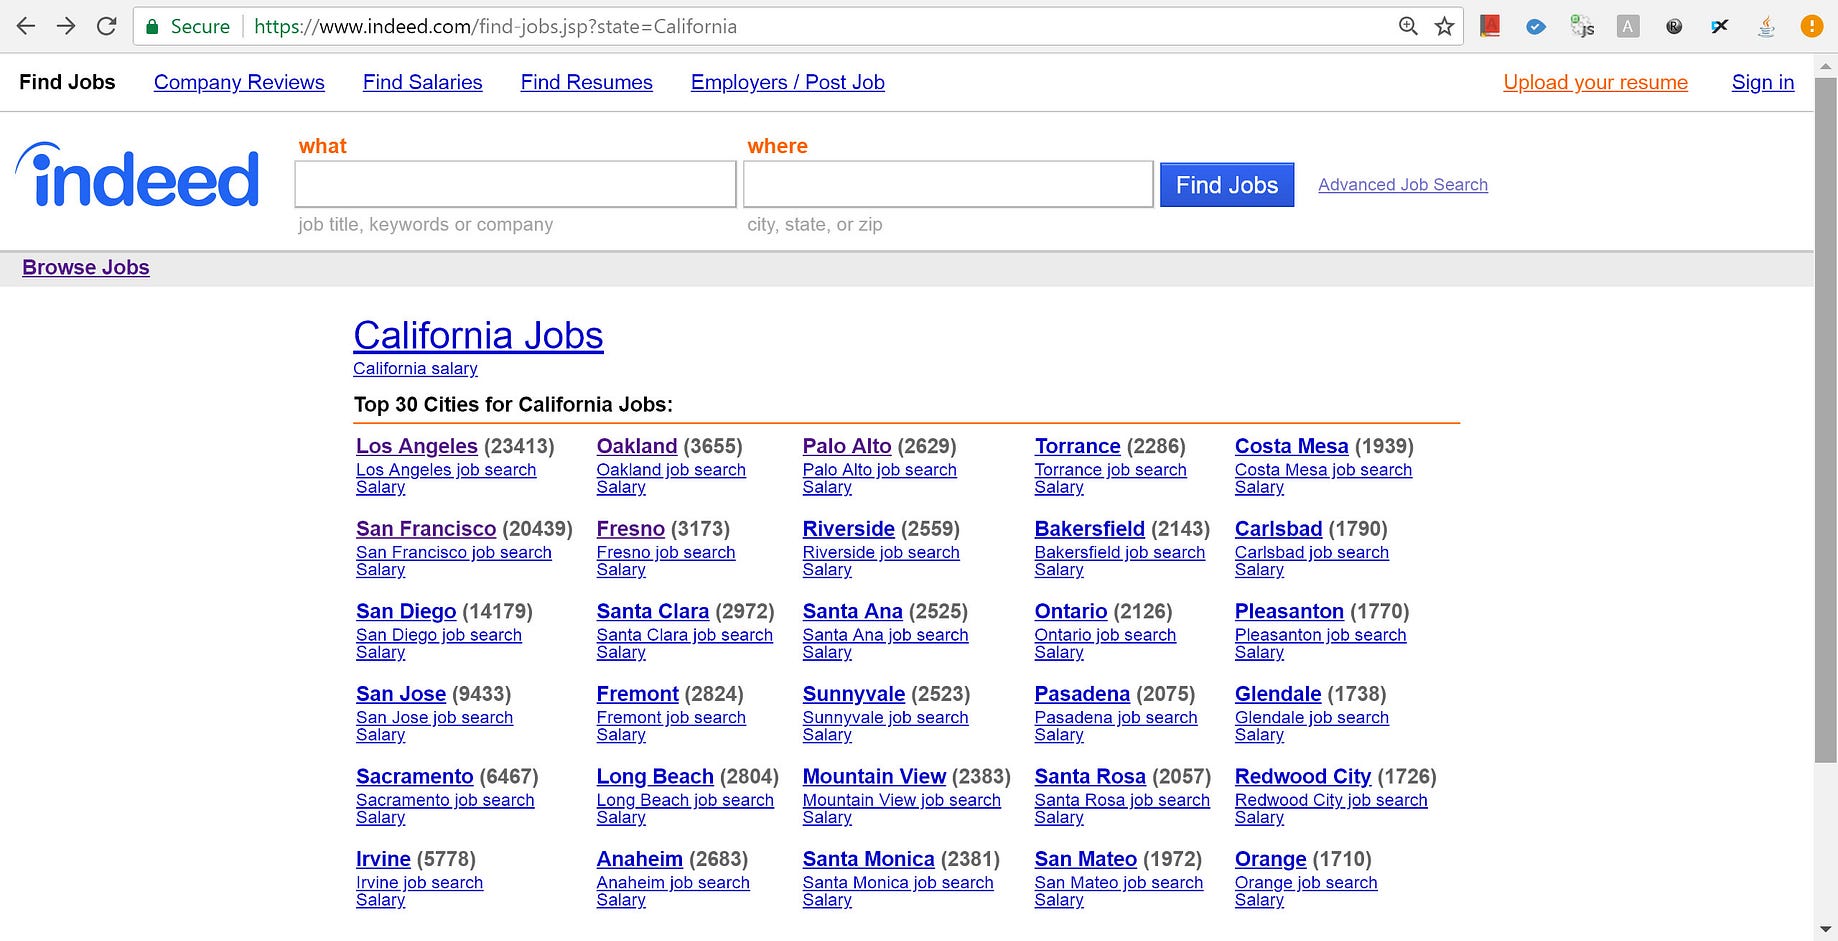Screen dimensions: 1838x941
Task: Open Employers / Post Job navigation link
Action: [788, 82]
